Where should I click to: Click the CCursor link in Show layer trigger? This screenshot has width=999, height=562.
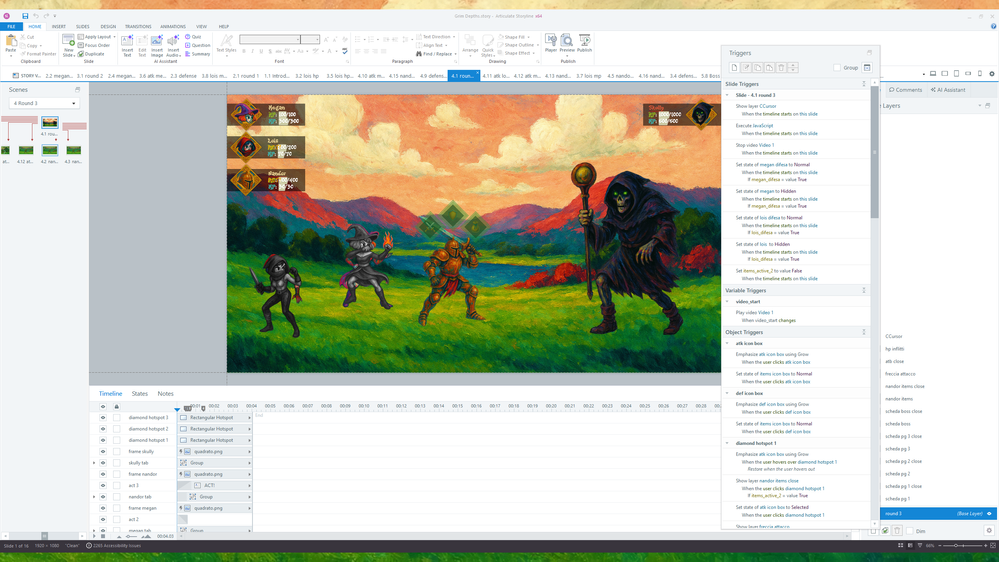(x=768, y=106)
